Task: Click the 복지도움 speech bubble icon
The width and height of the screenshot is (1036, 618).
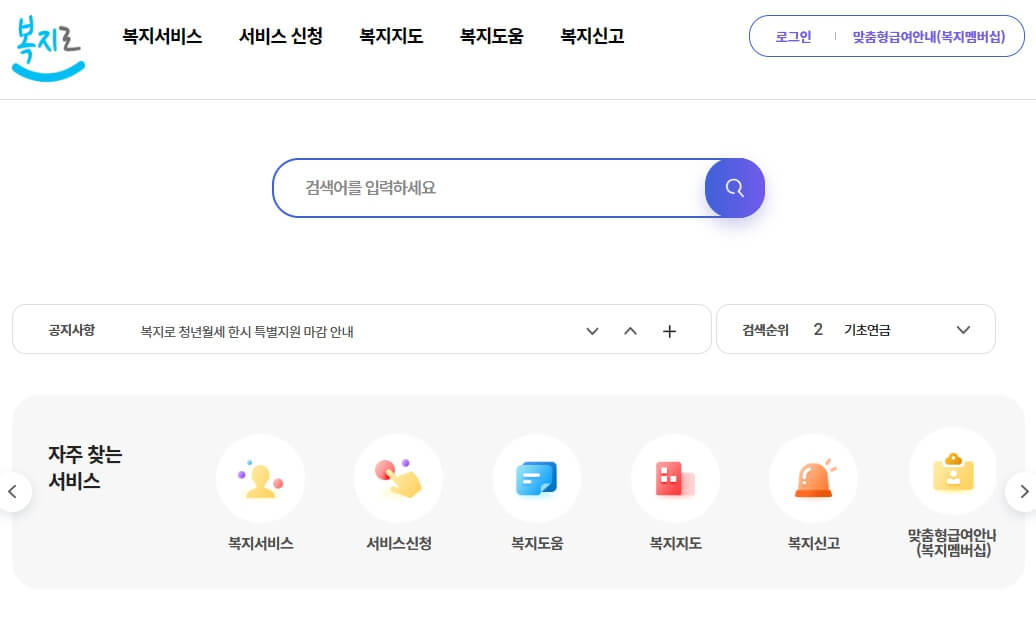Action: coord(537,478)
